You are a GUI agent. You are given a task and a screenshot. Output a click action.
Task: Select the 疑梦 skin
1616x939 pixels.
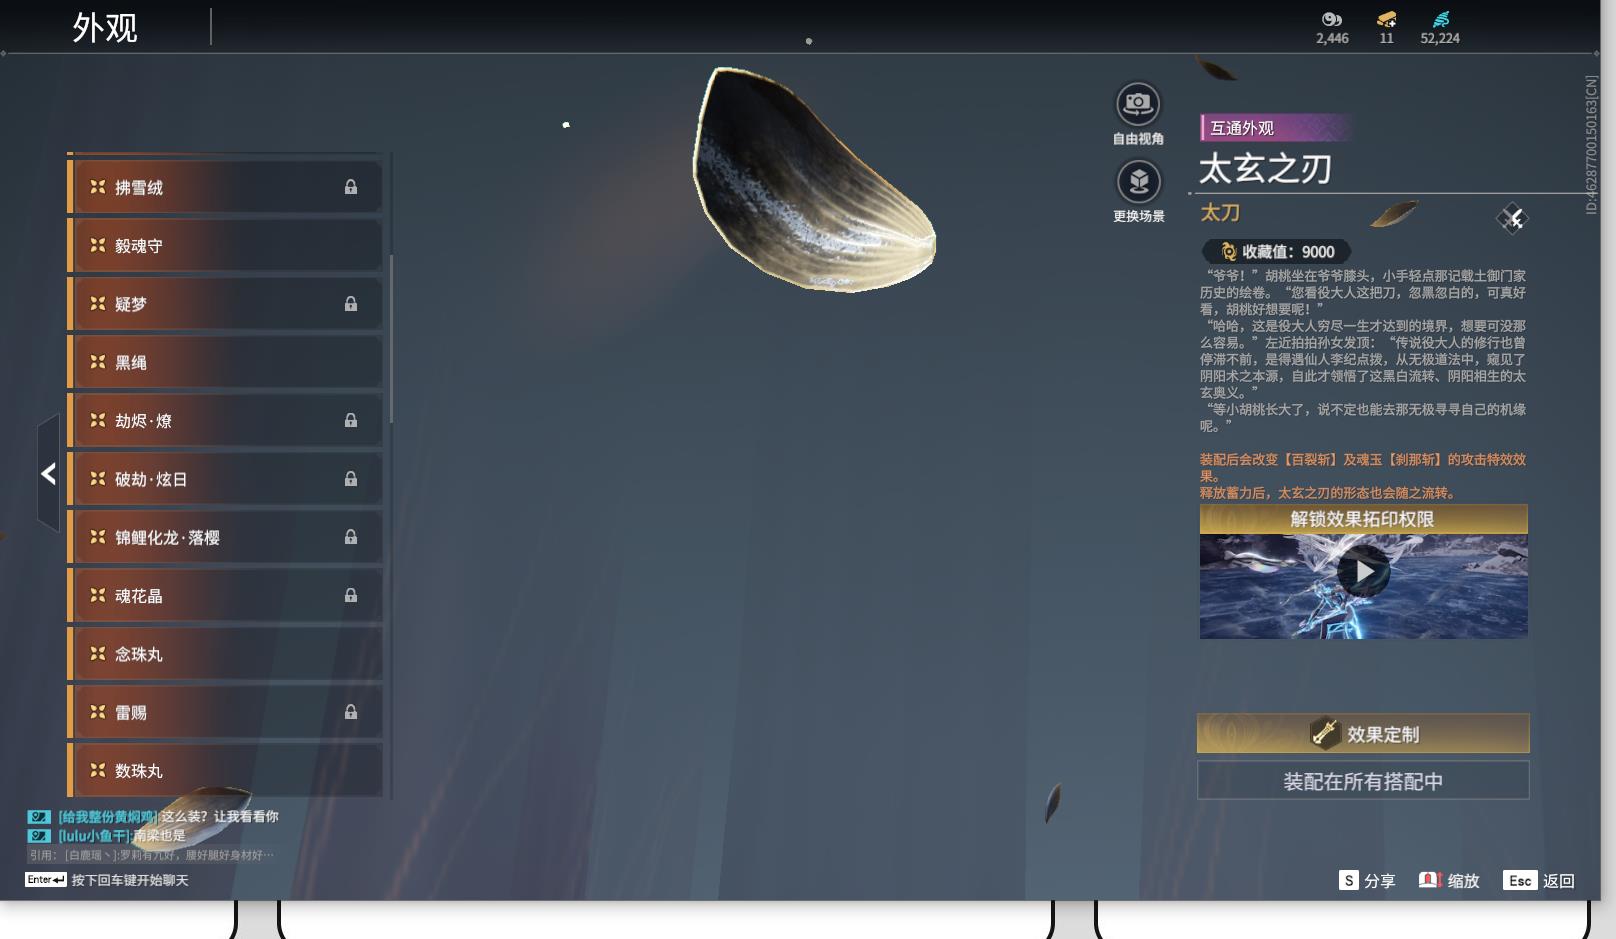coord(225,304)
